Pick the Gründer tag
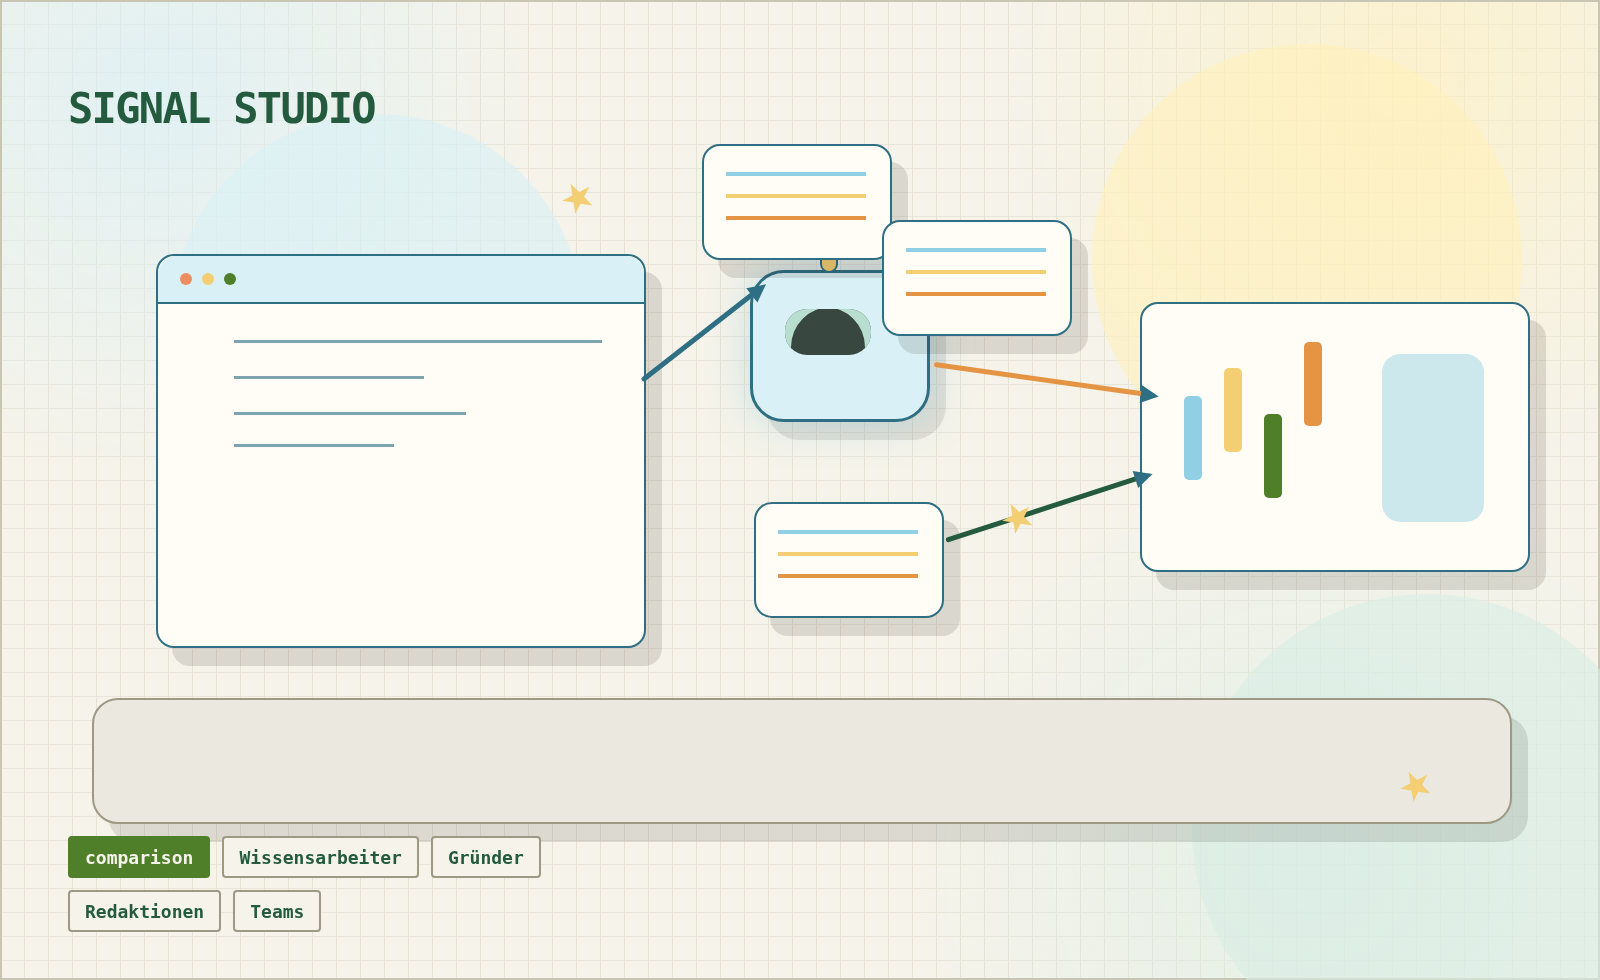Viewport: 1600px width, 980px height. click(486, 857)
